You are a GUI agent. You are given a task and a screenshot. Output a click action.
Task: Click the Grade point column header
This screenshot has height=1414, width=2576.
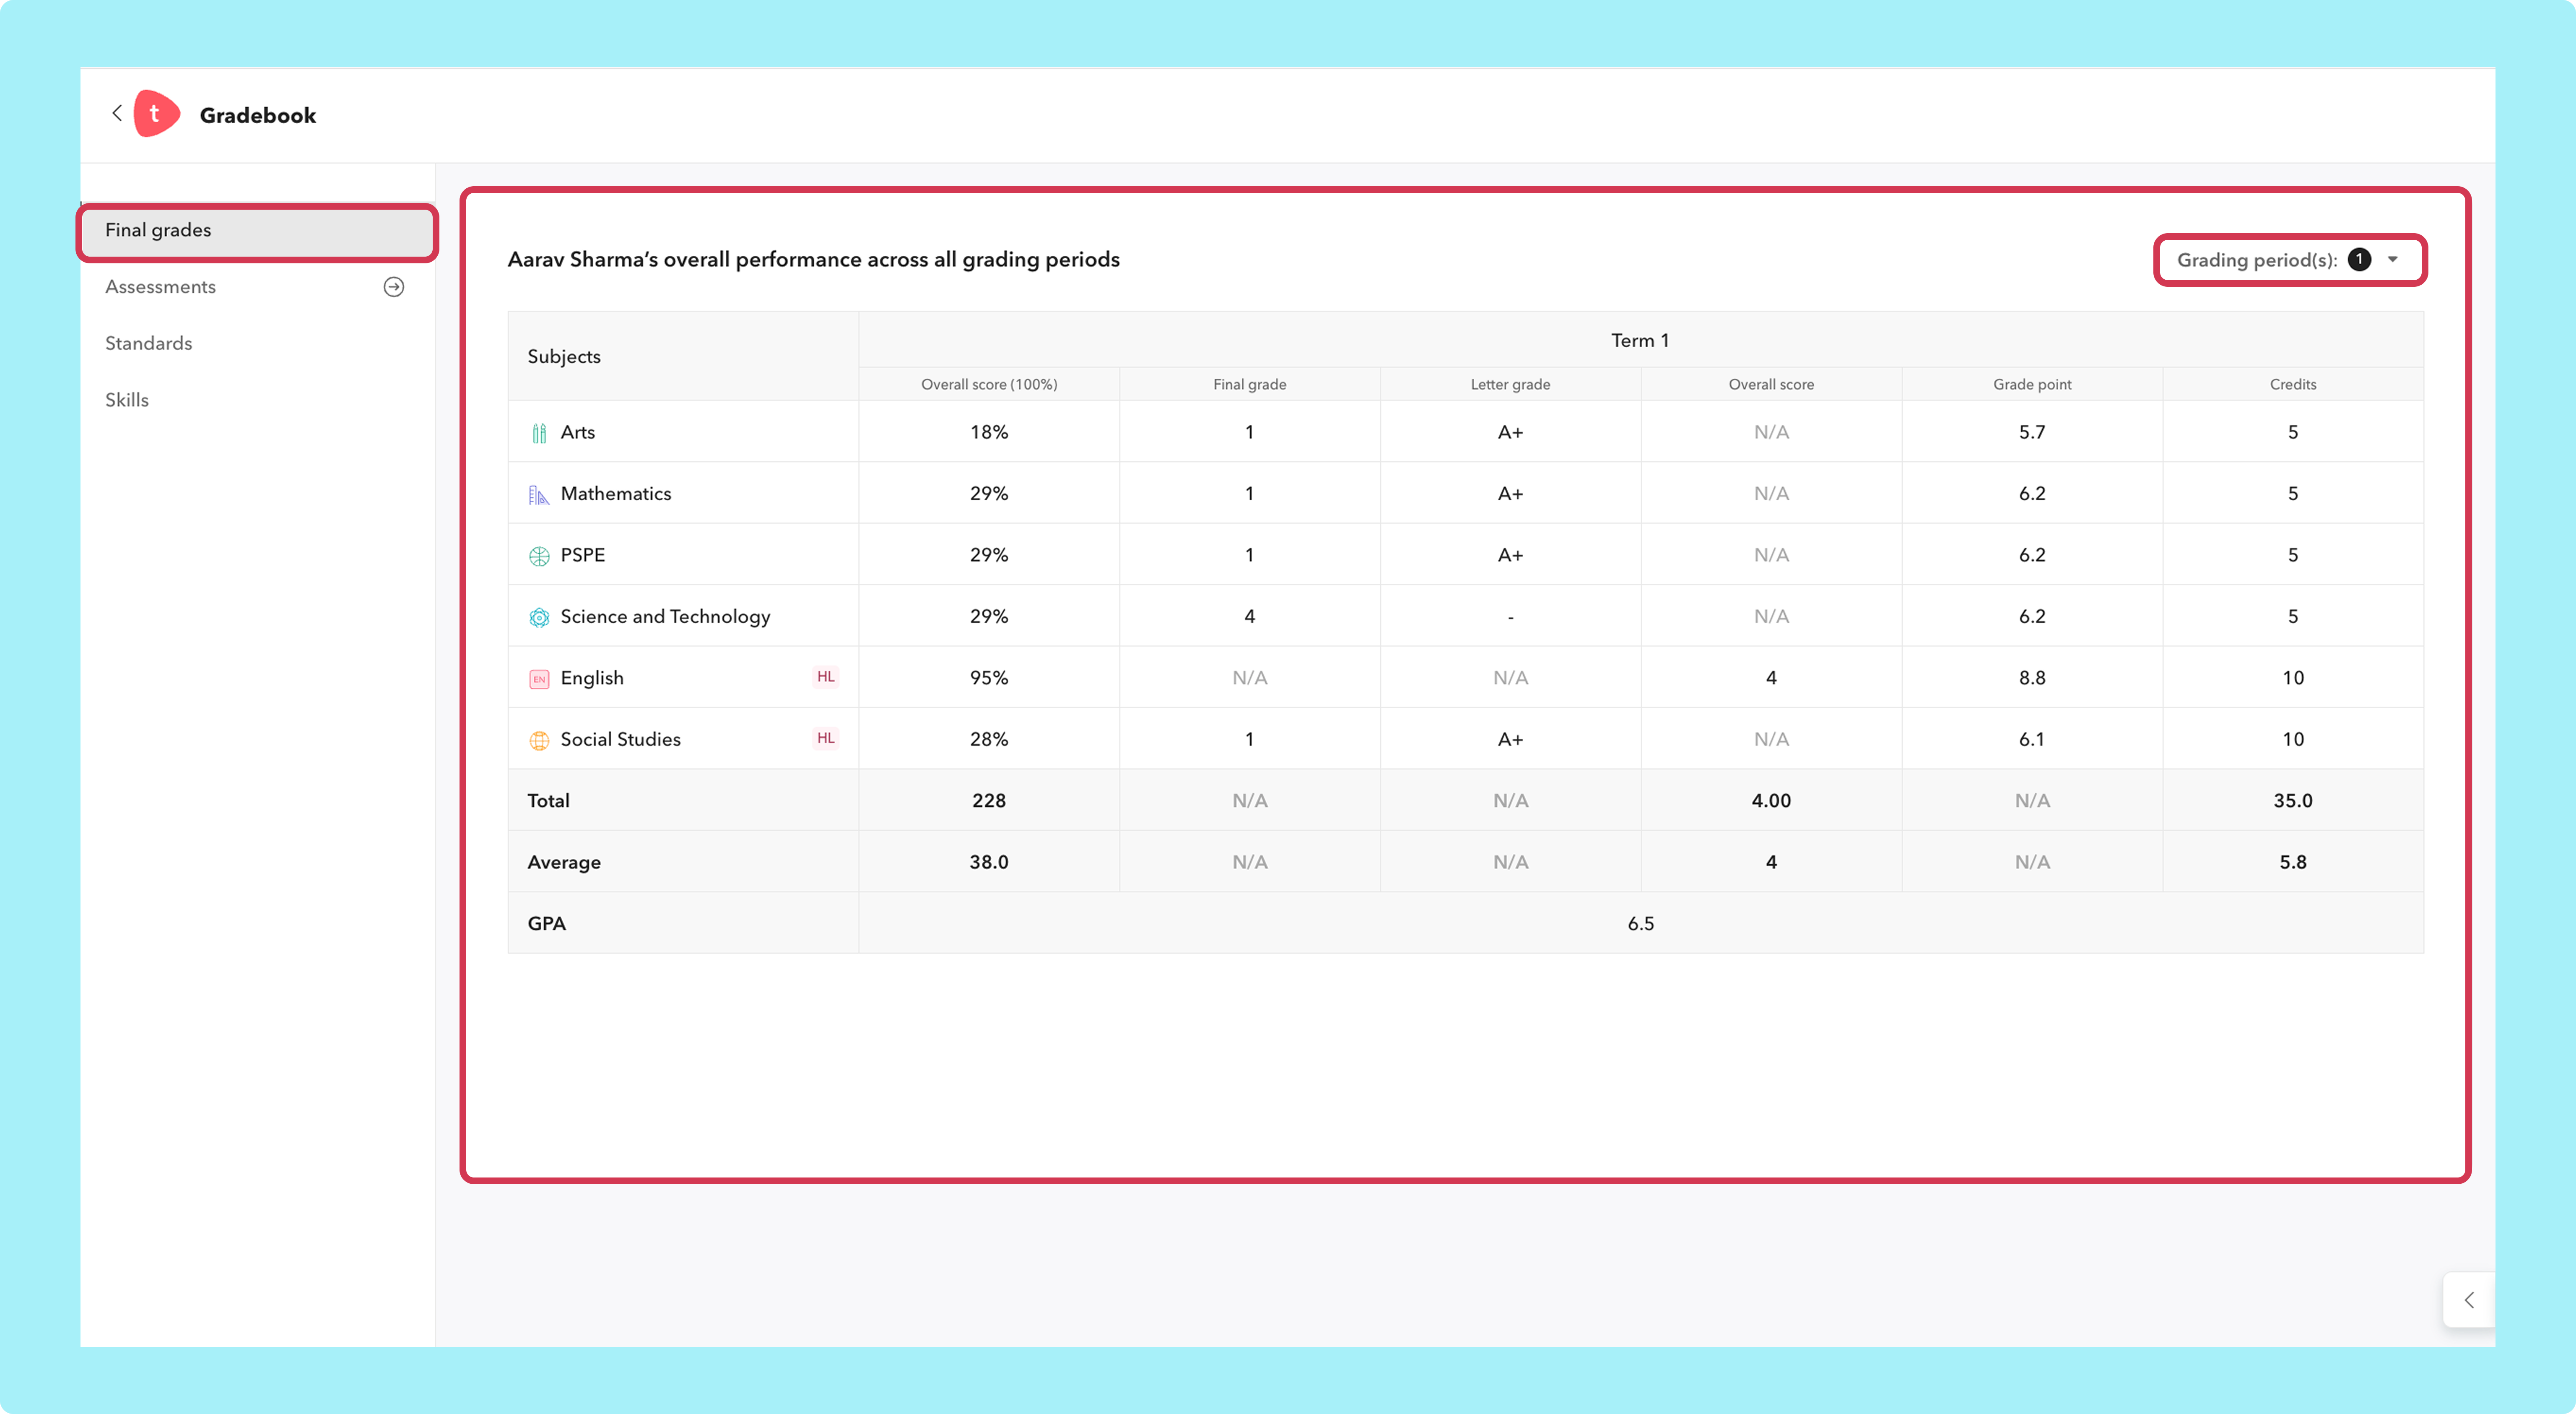click(x=2032, y=384)
